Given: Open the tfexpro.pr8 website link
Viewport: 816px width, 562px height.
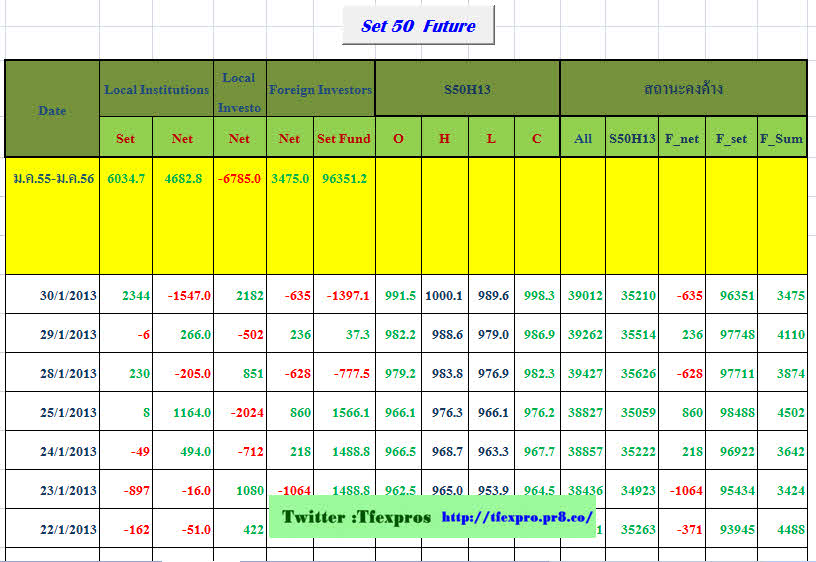Looking at the screenshot, I should [x=517, y=517].
